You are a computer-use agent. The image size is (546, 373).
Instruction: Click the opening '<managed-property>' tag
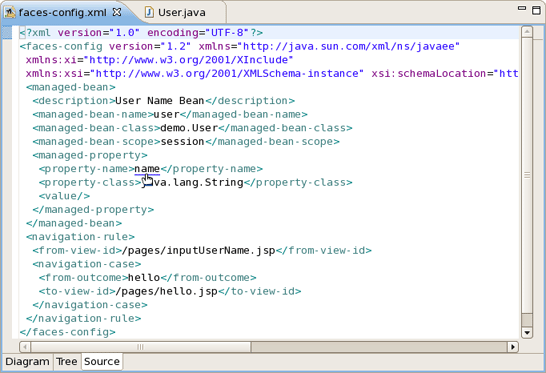[90, 155]
